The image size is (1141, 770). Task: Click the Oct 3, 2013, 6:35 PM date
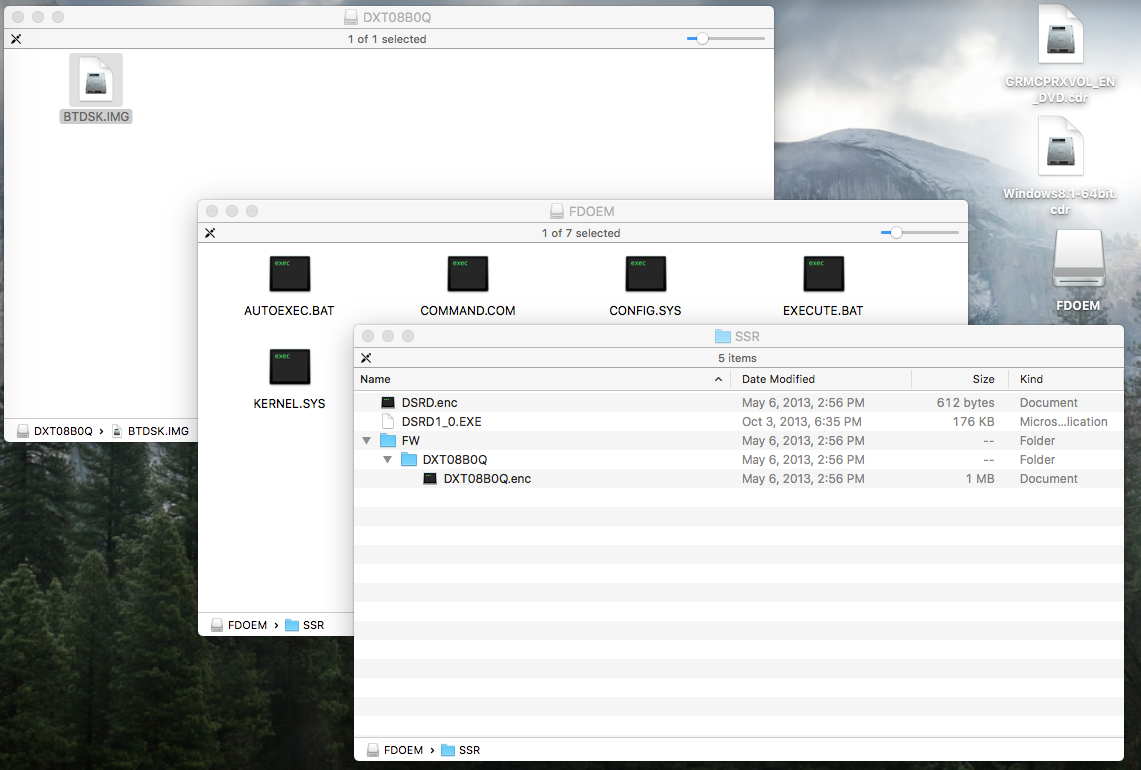click(x=802, y=421)
